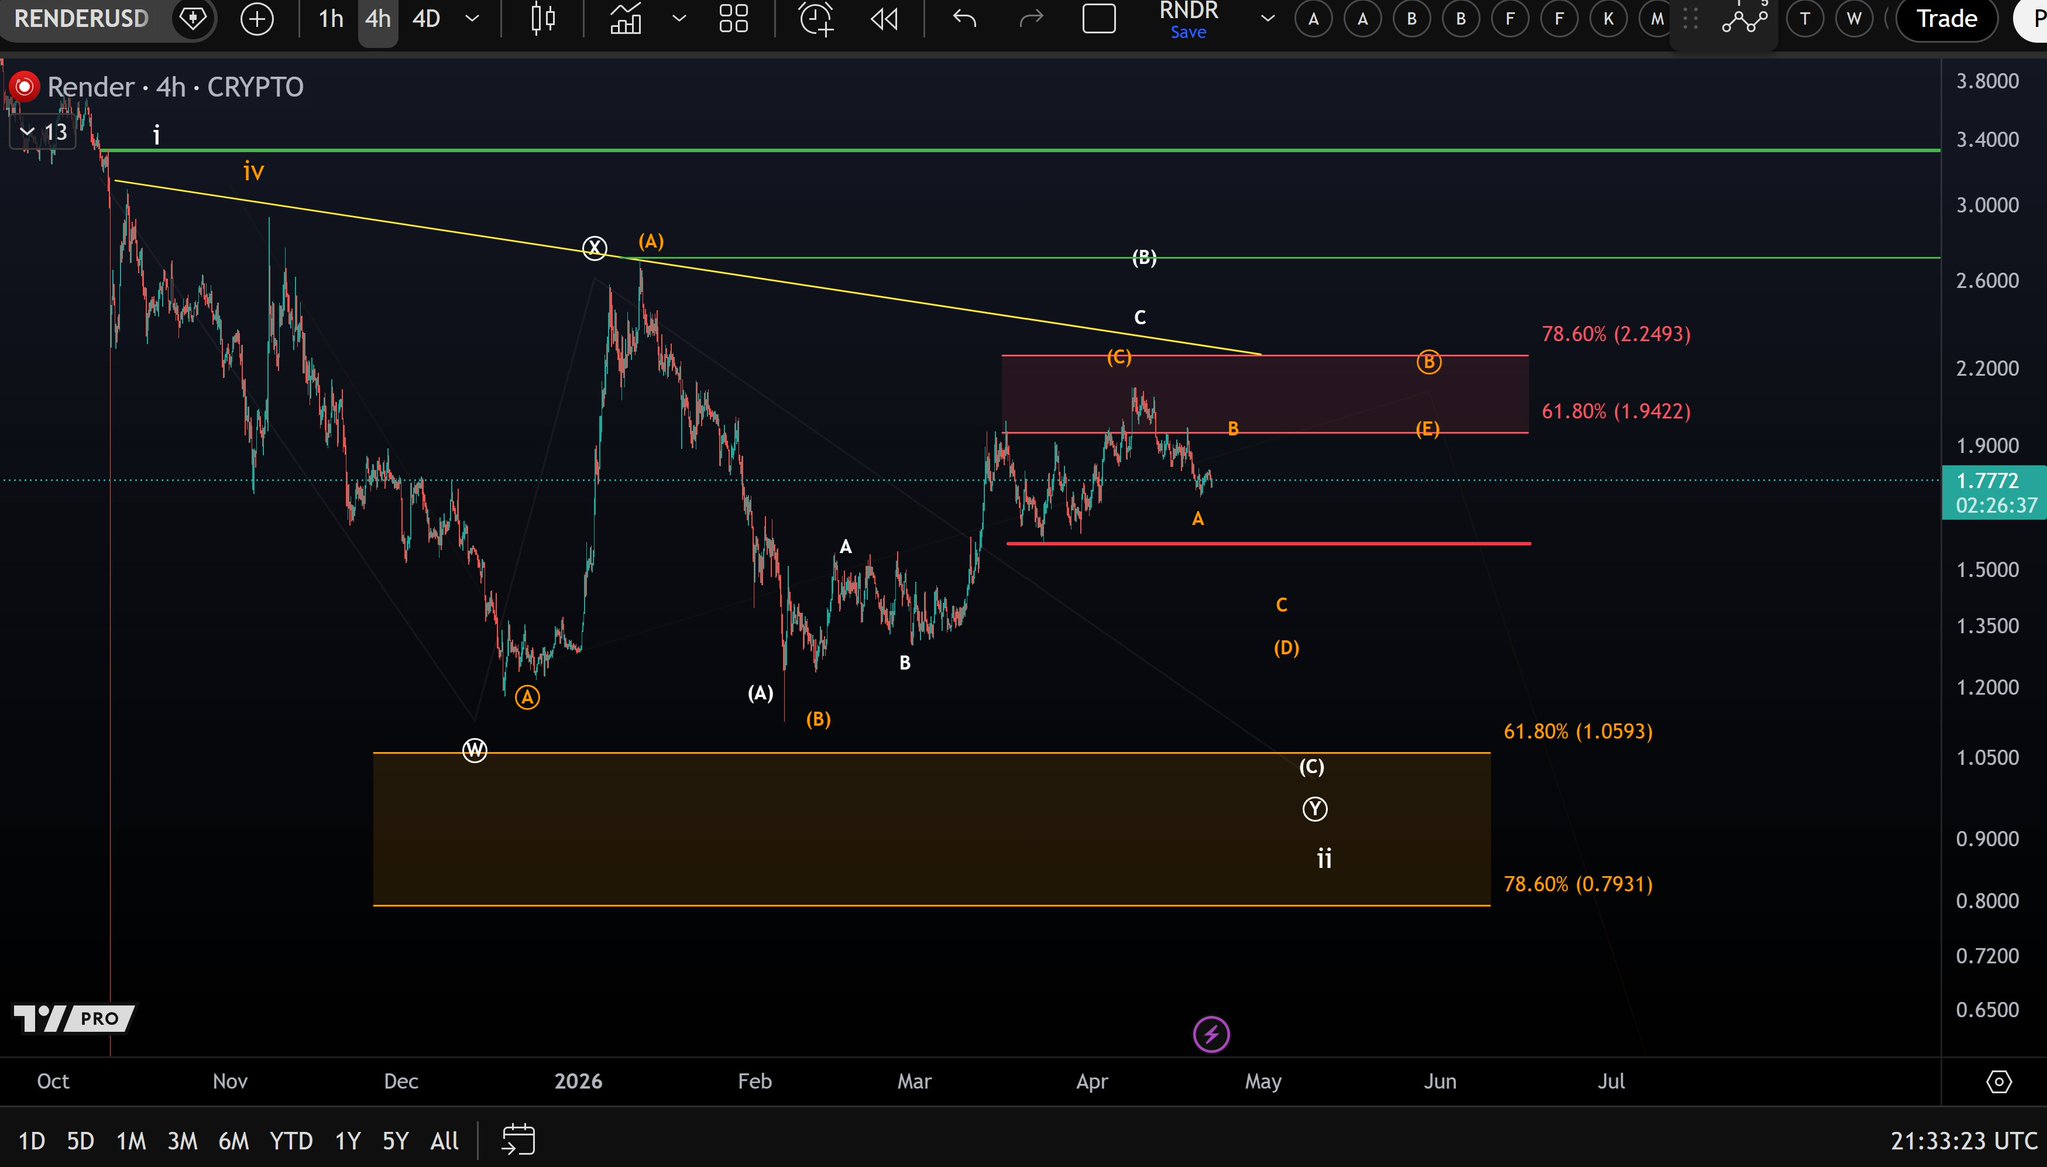Open the layout templates grid icon
Viewport: 2047px width, 1167px height.
pyautogui.click(x=734, y=19)
